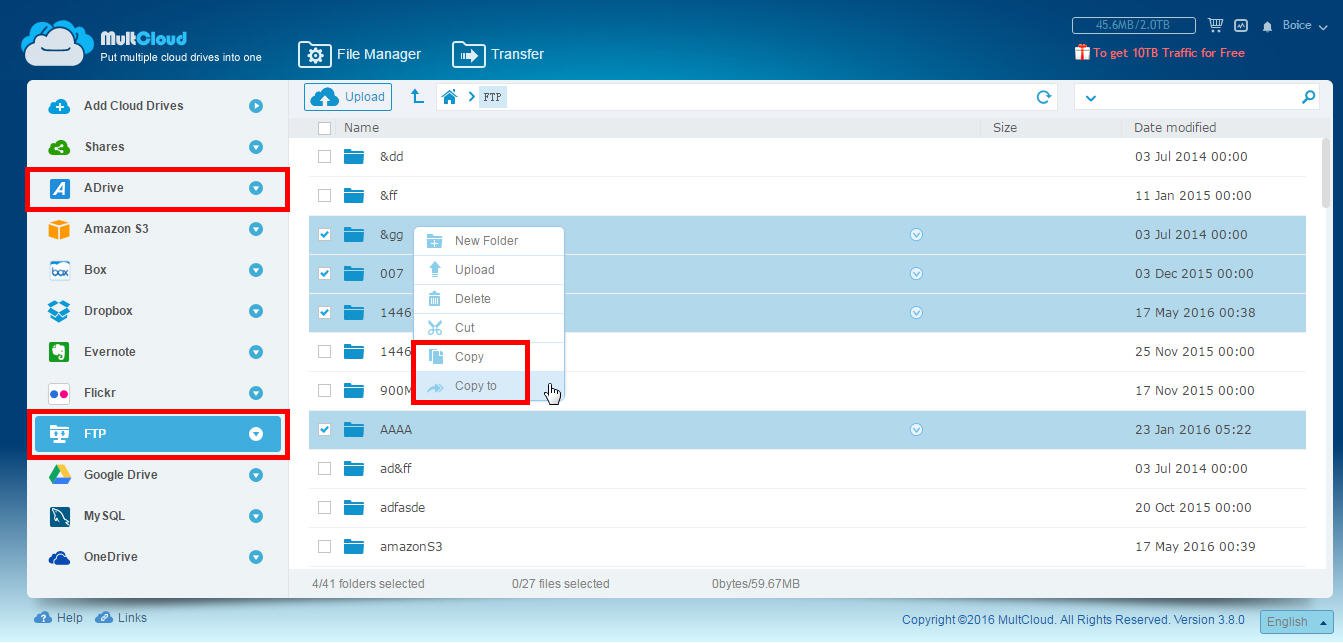Screen dimensions: 1343x643
Task: Expand the FTP dropdown arrow
Action: coord(256,434)
